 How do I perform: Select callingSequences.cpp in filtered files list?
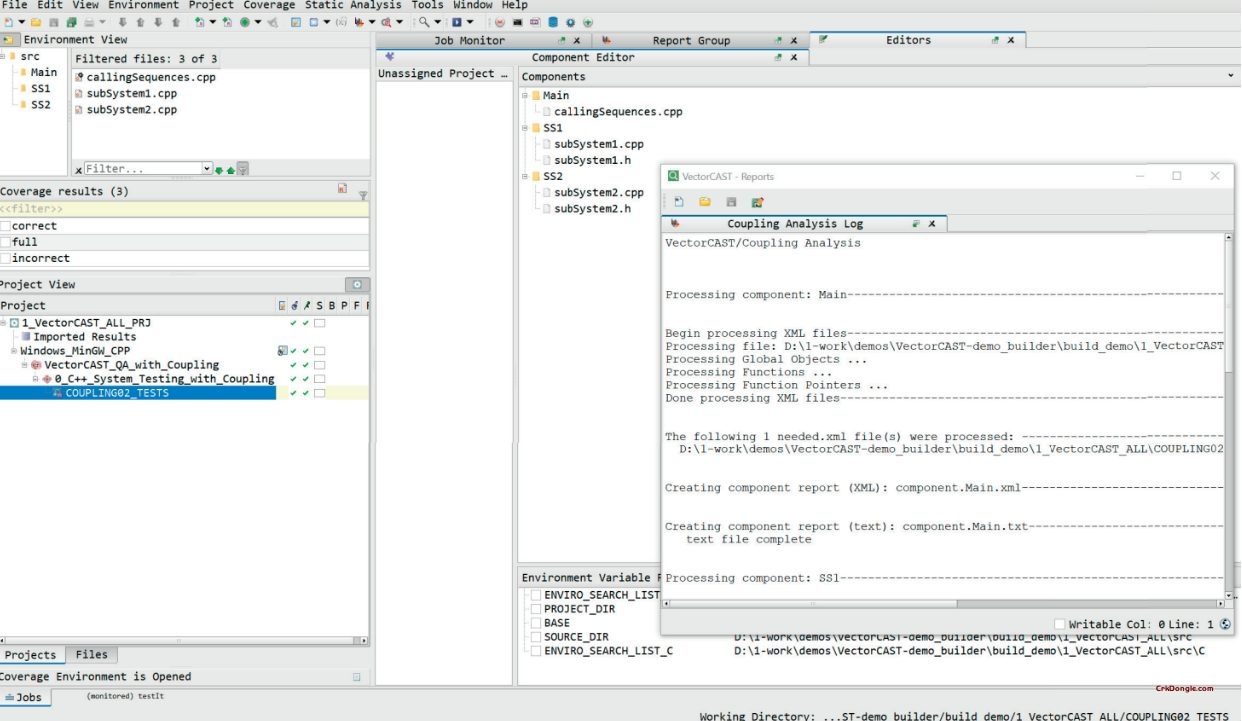click(150, 77)
